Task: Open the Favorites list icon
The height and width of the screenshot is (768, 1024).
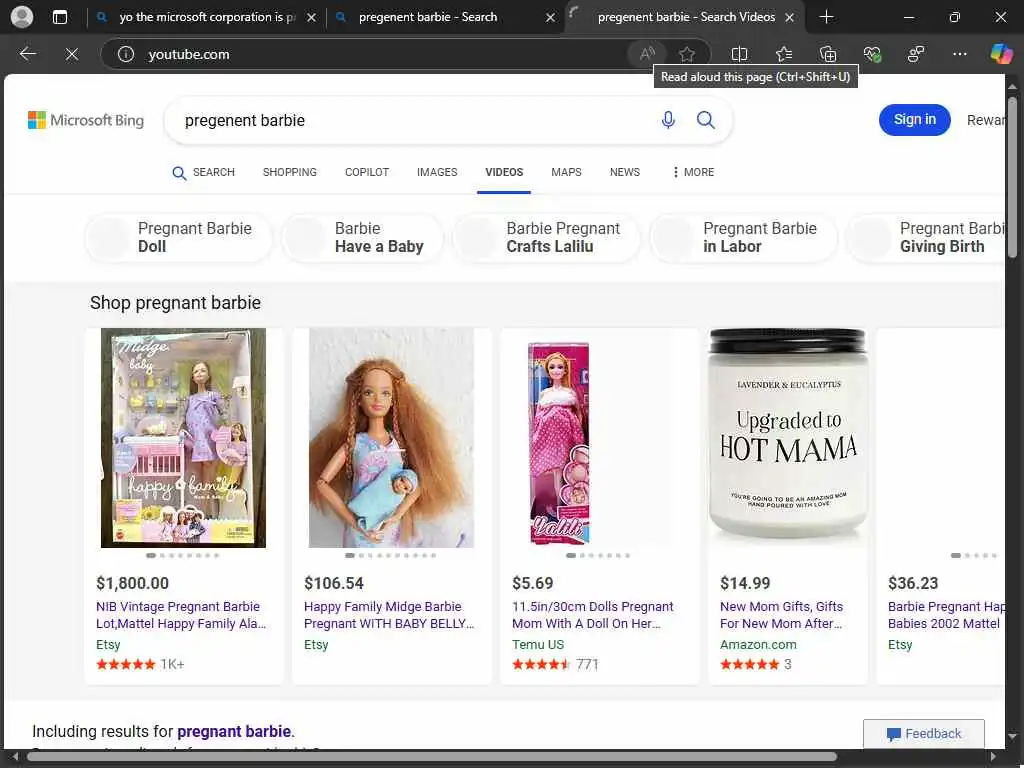Action: 784,54
